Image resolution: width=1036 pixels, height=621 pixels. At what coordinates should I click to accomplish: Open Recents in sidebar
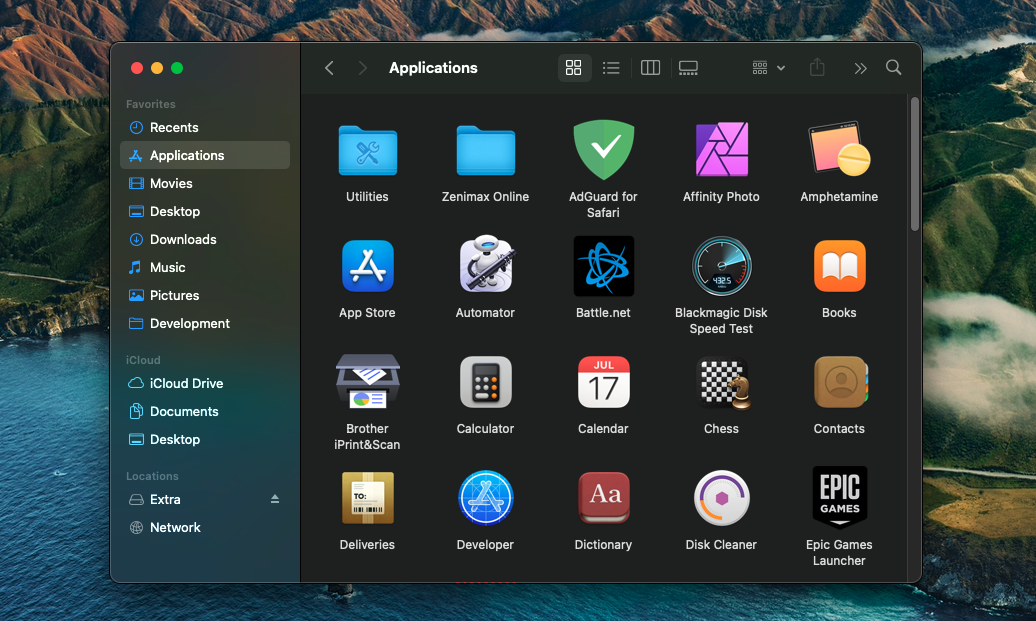pos(205,128)
